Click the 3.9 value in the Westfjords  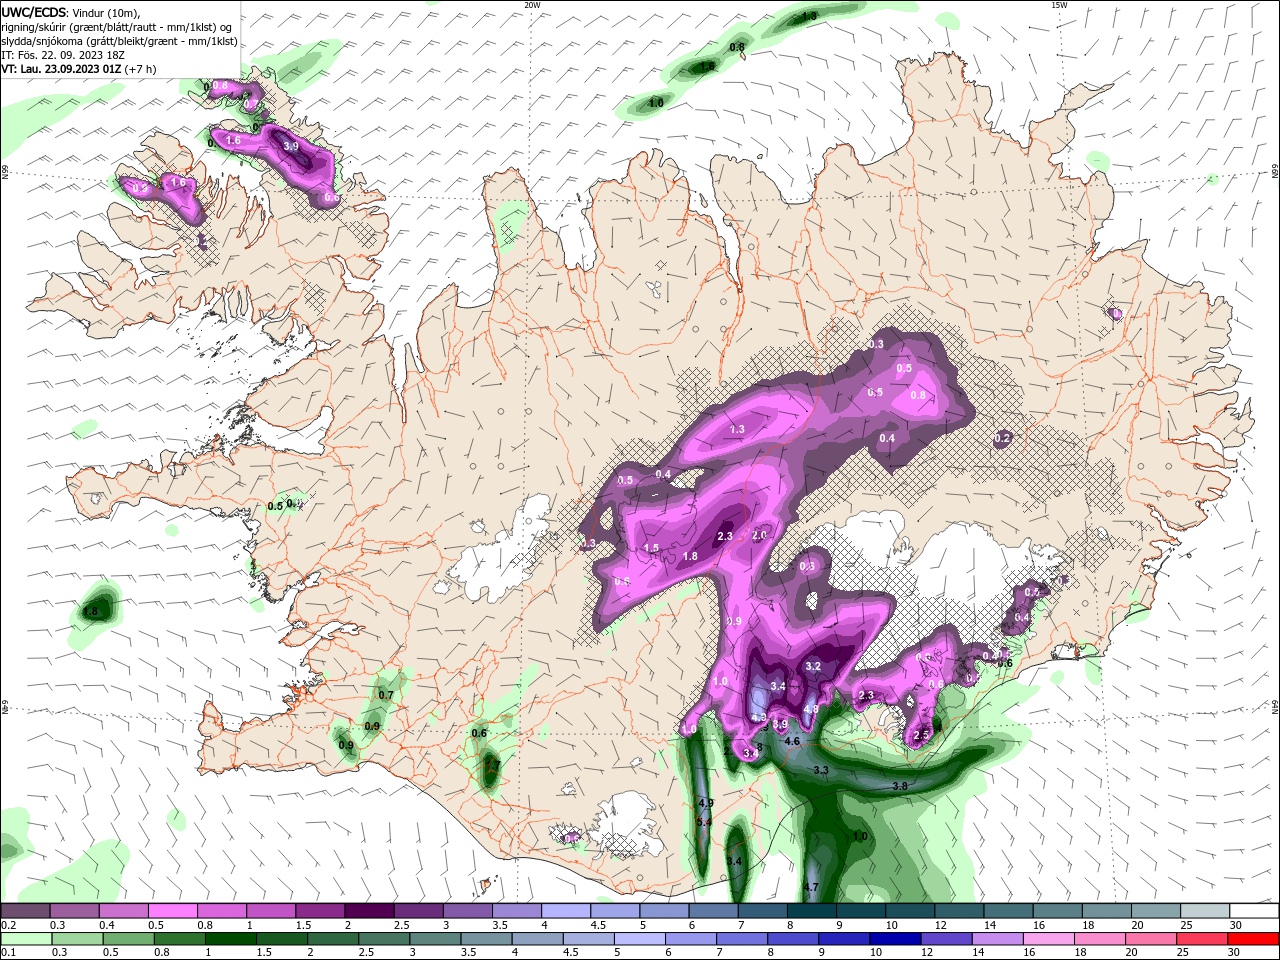point(291,146)
